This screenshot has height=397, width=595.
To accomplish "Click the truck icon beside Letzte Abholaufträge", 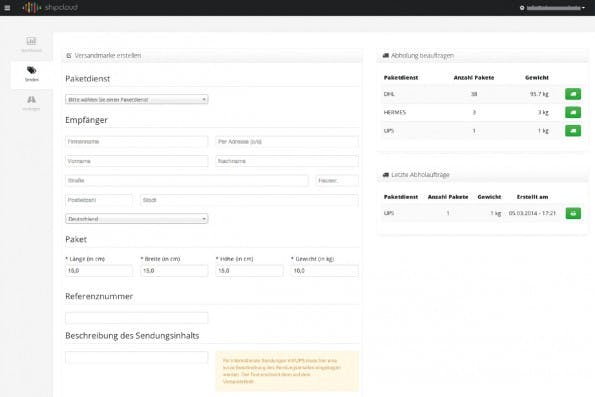I will (386, 175).
